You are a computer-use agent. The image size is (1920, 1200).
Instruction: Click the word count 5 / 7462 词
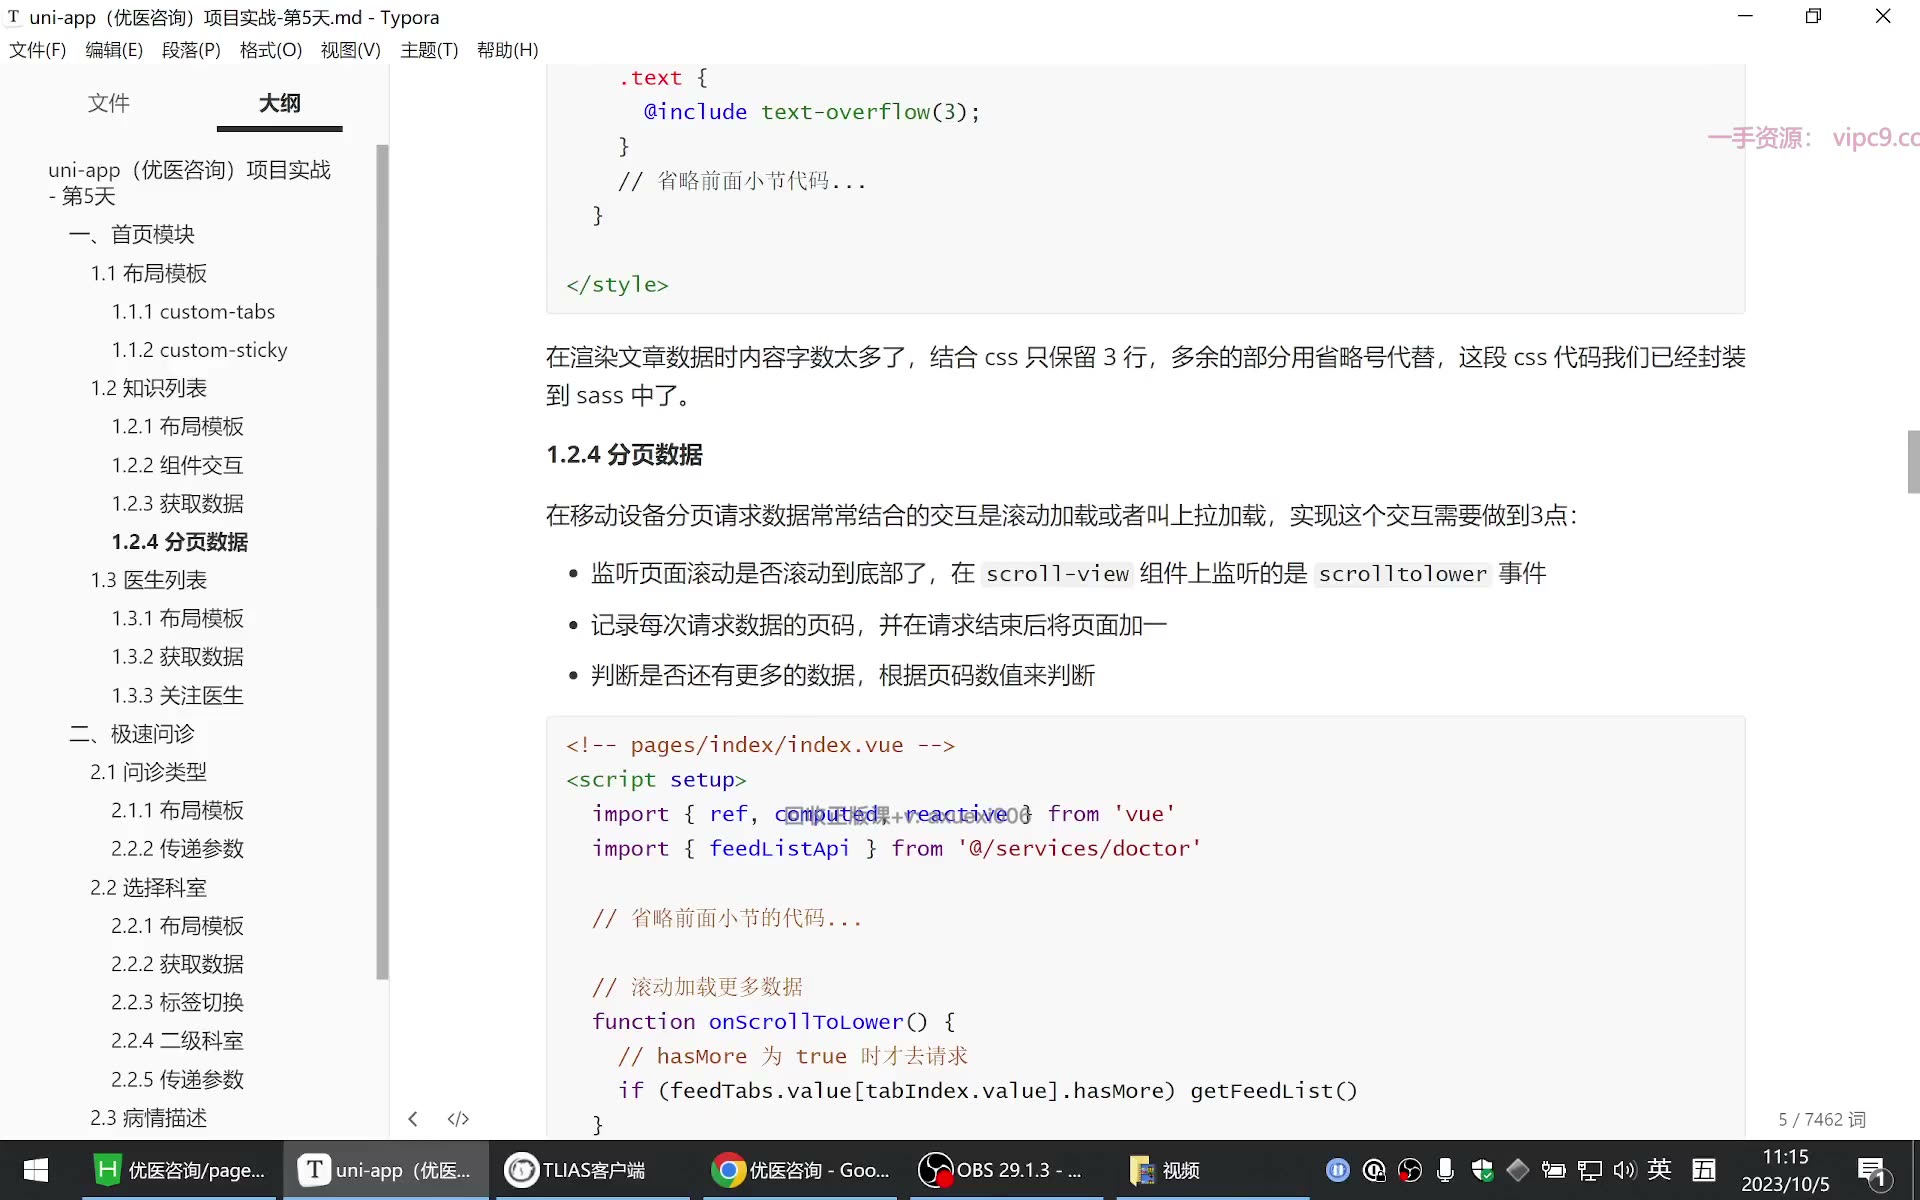pos(1822,1120)
